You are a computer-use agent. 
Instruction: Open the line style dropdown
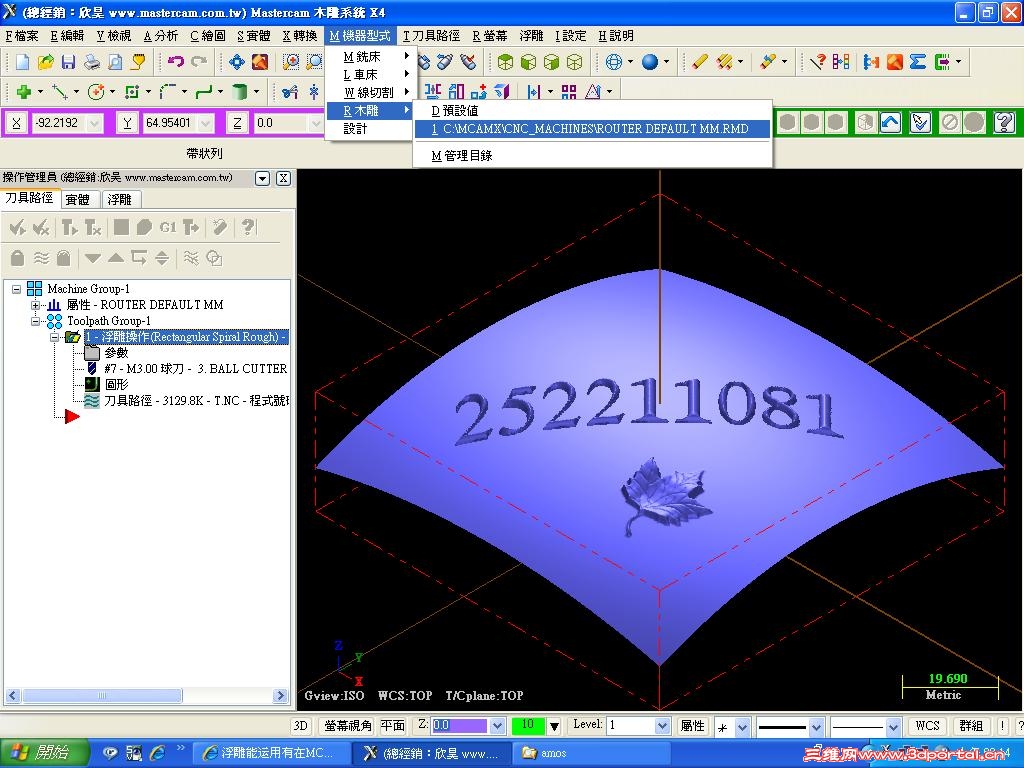coord(816,726)
